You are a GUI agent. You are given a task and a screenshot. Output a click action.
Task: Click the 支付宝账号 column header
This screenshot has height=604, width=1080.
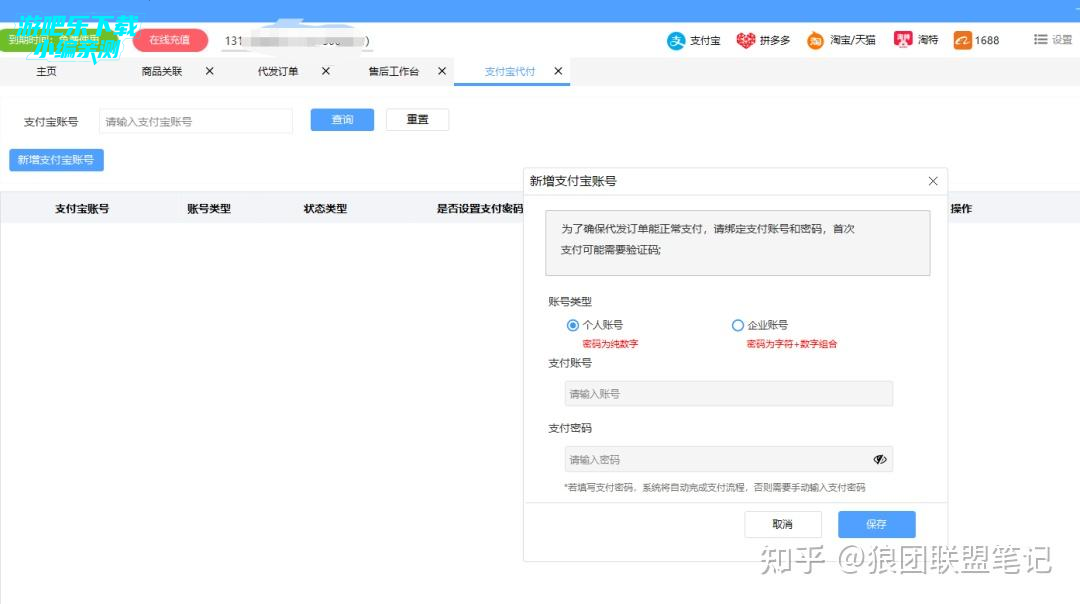82,209
